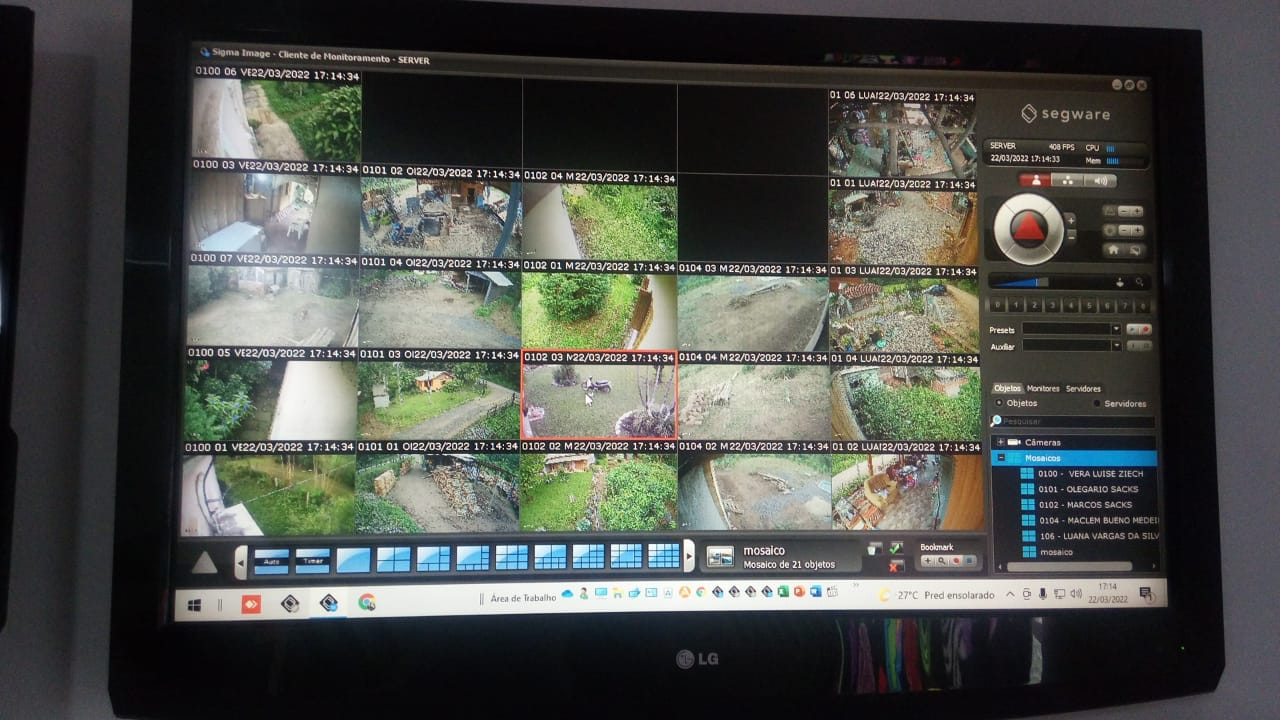Open the Presets dropdown
This screenshot has width=1280, height=720.
(x=1115, y=329)
